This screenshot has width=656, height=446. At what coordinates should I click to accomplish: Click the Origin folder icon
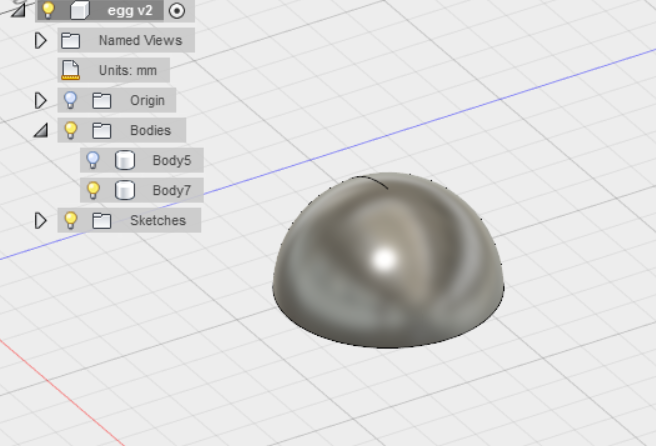[102, 101]
